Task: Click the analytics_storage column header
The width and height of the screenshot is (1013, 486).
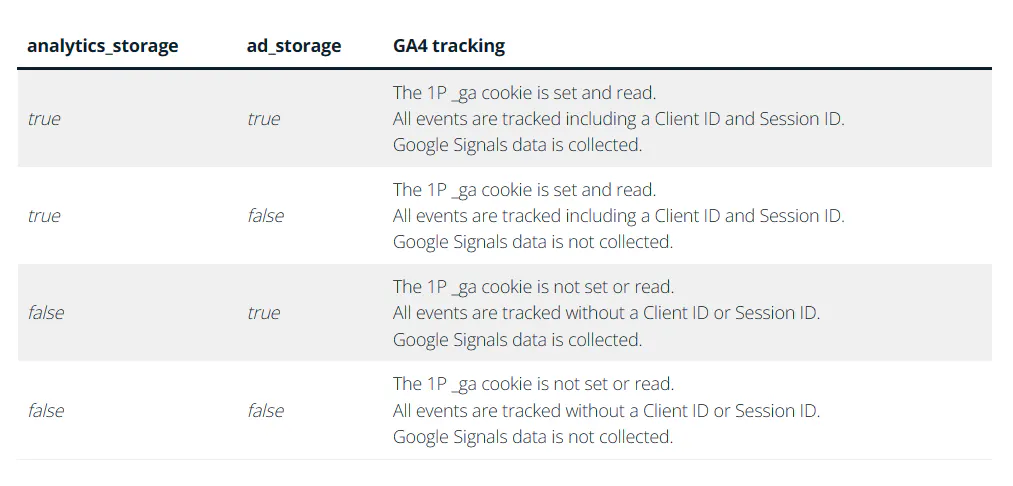Action: point(102,46)
